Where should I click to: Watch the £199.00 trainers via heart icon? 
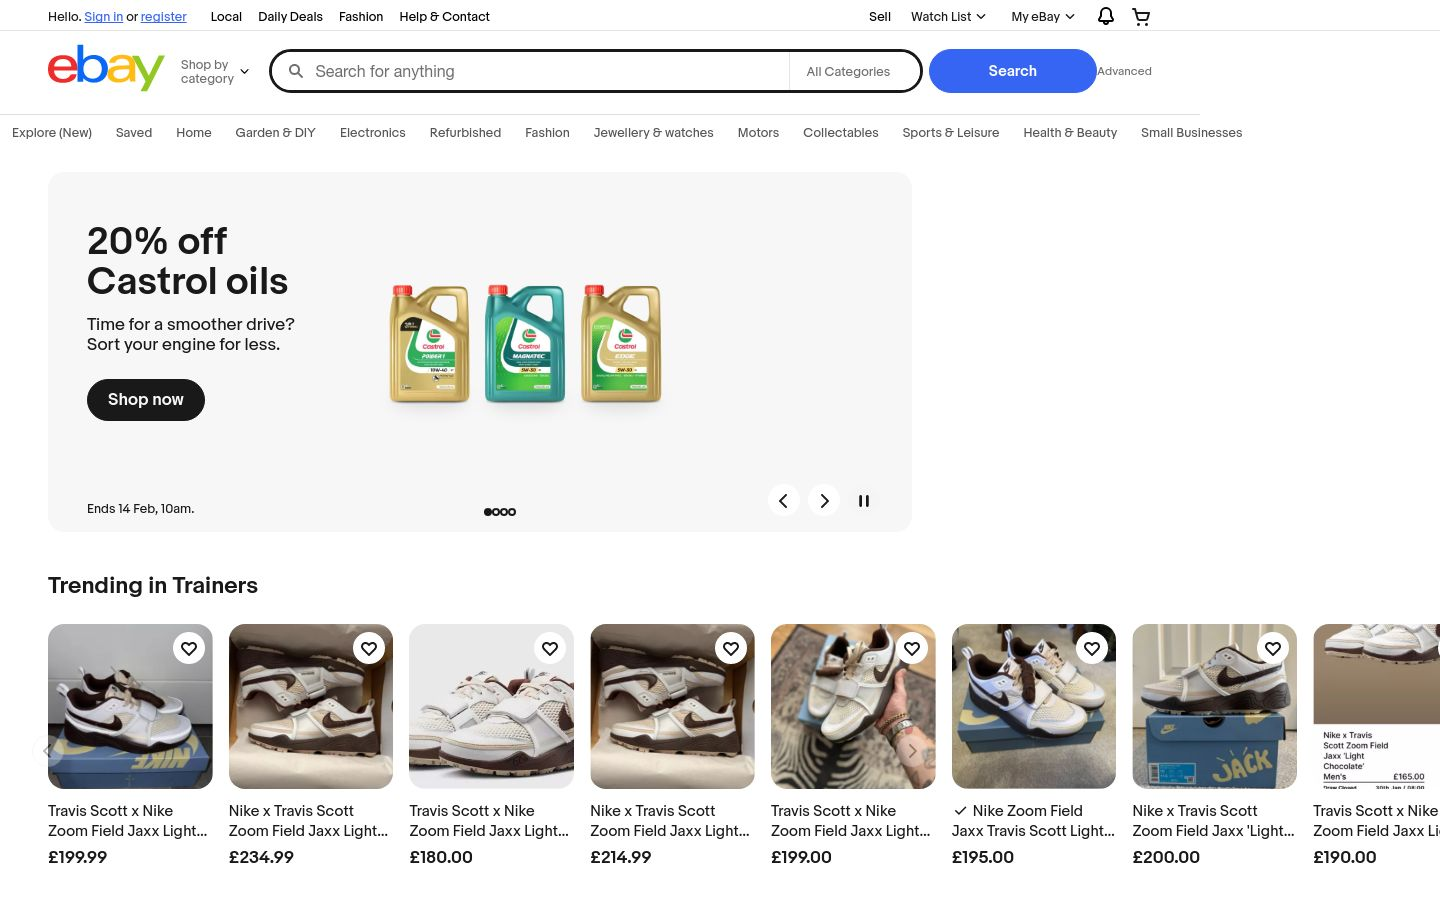click(912, 649)
